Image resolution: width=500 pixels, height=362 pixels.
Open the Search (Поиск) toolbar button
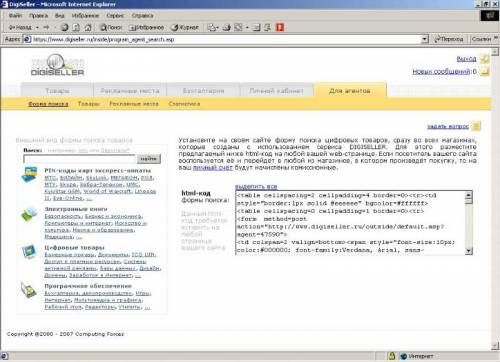pos(111,28)
